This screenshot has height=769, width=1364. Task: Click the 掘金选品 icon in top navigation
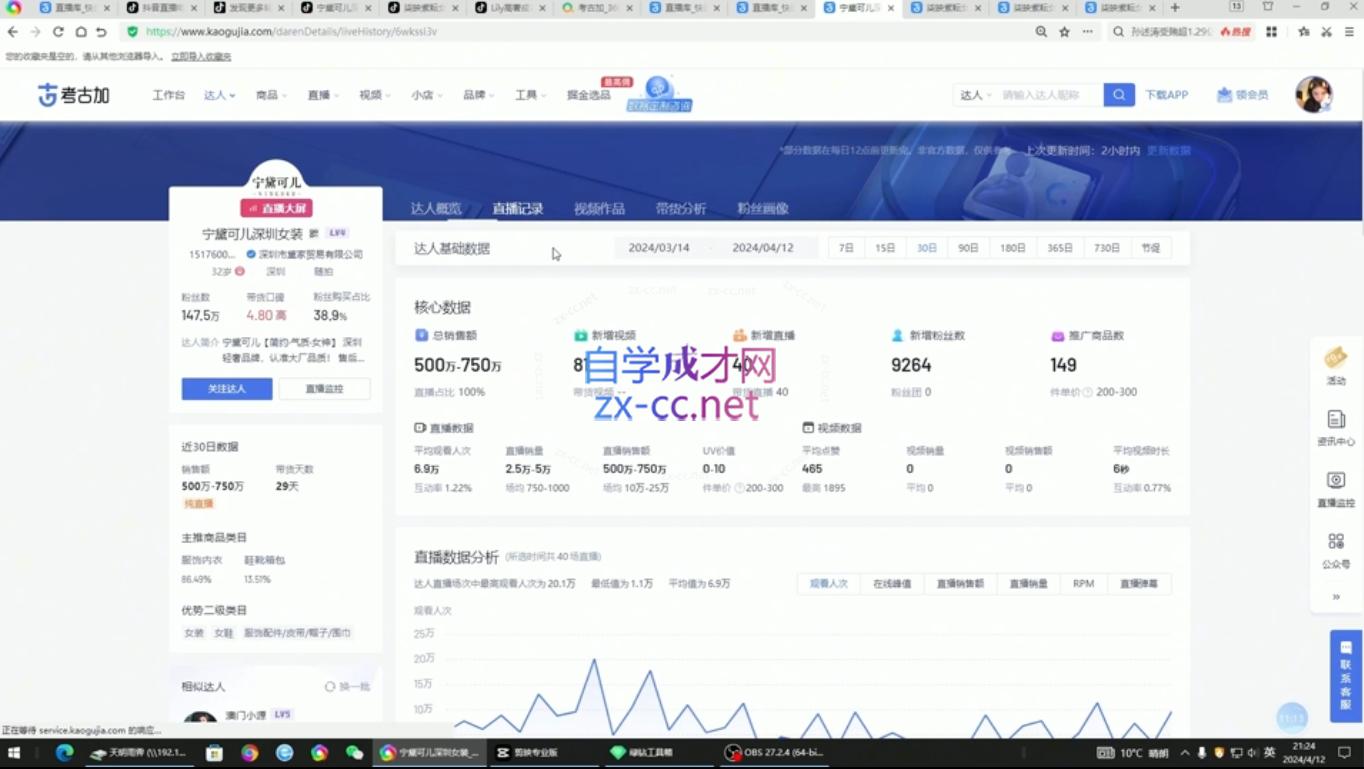[589, 95]
